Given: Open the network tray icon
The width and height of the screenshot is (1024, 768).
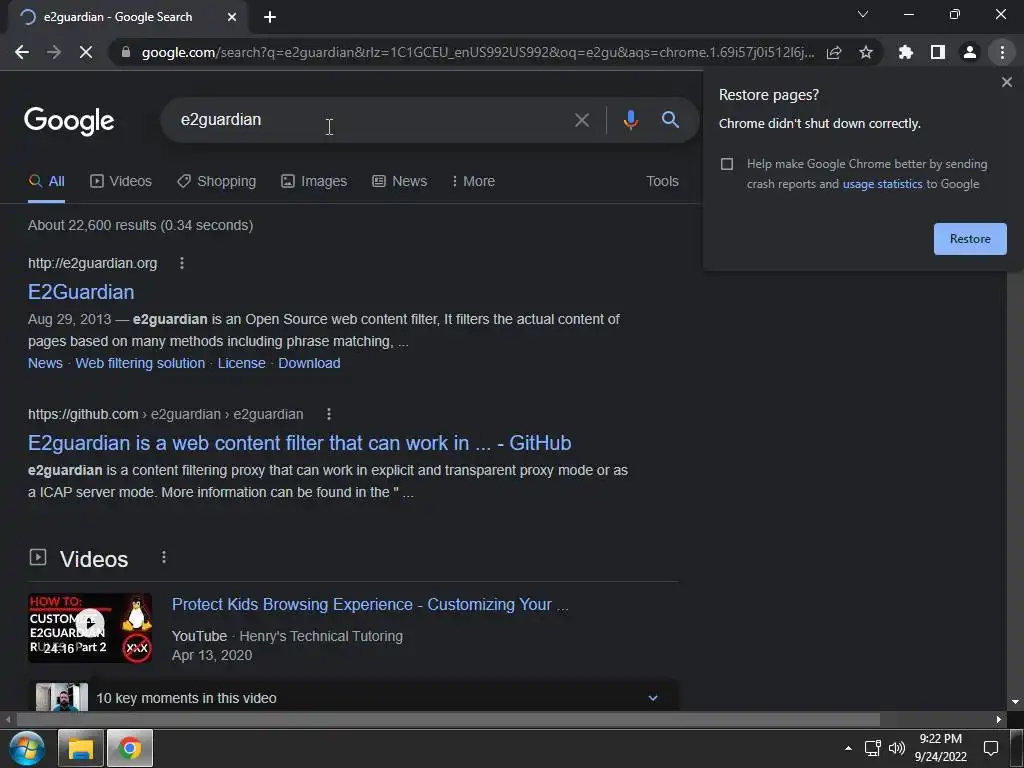Looking at the screenshot, I should pos(872,748).
